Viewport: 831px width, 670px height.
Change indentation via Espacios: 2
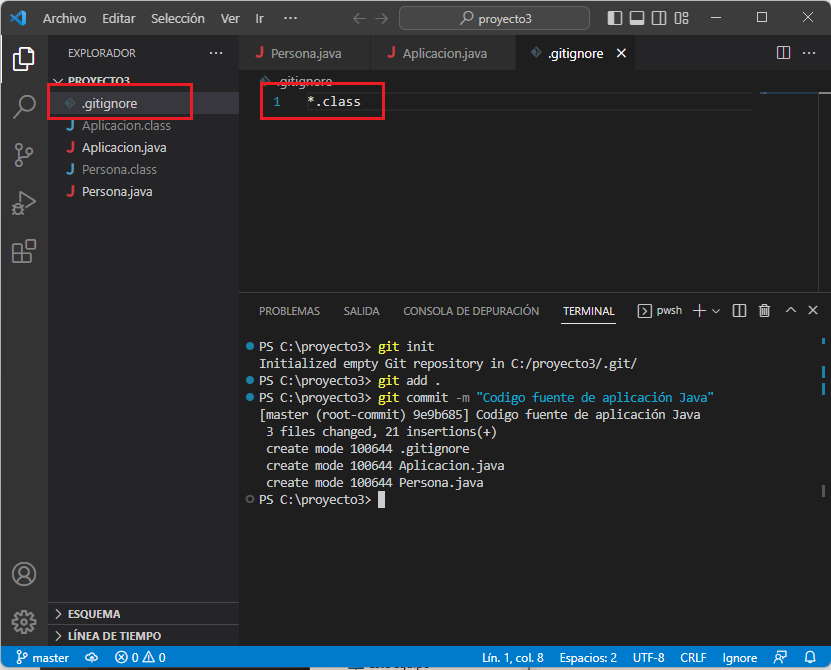pos(588,658)
